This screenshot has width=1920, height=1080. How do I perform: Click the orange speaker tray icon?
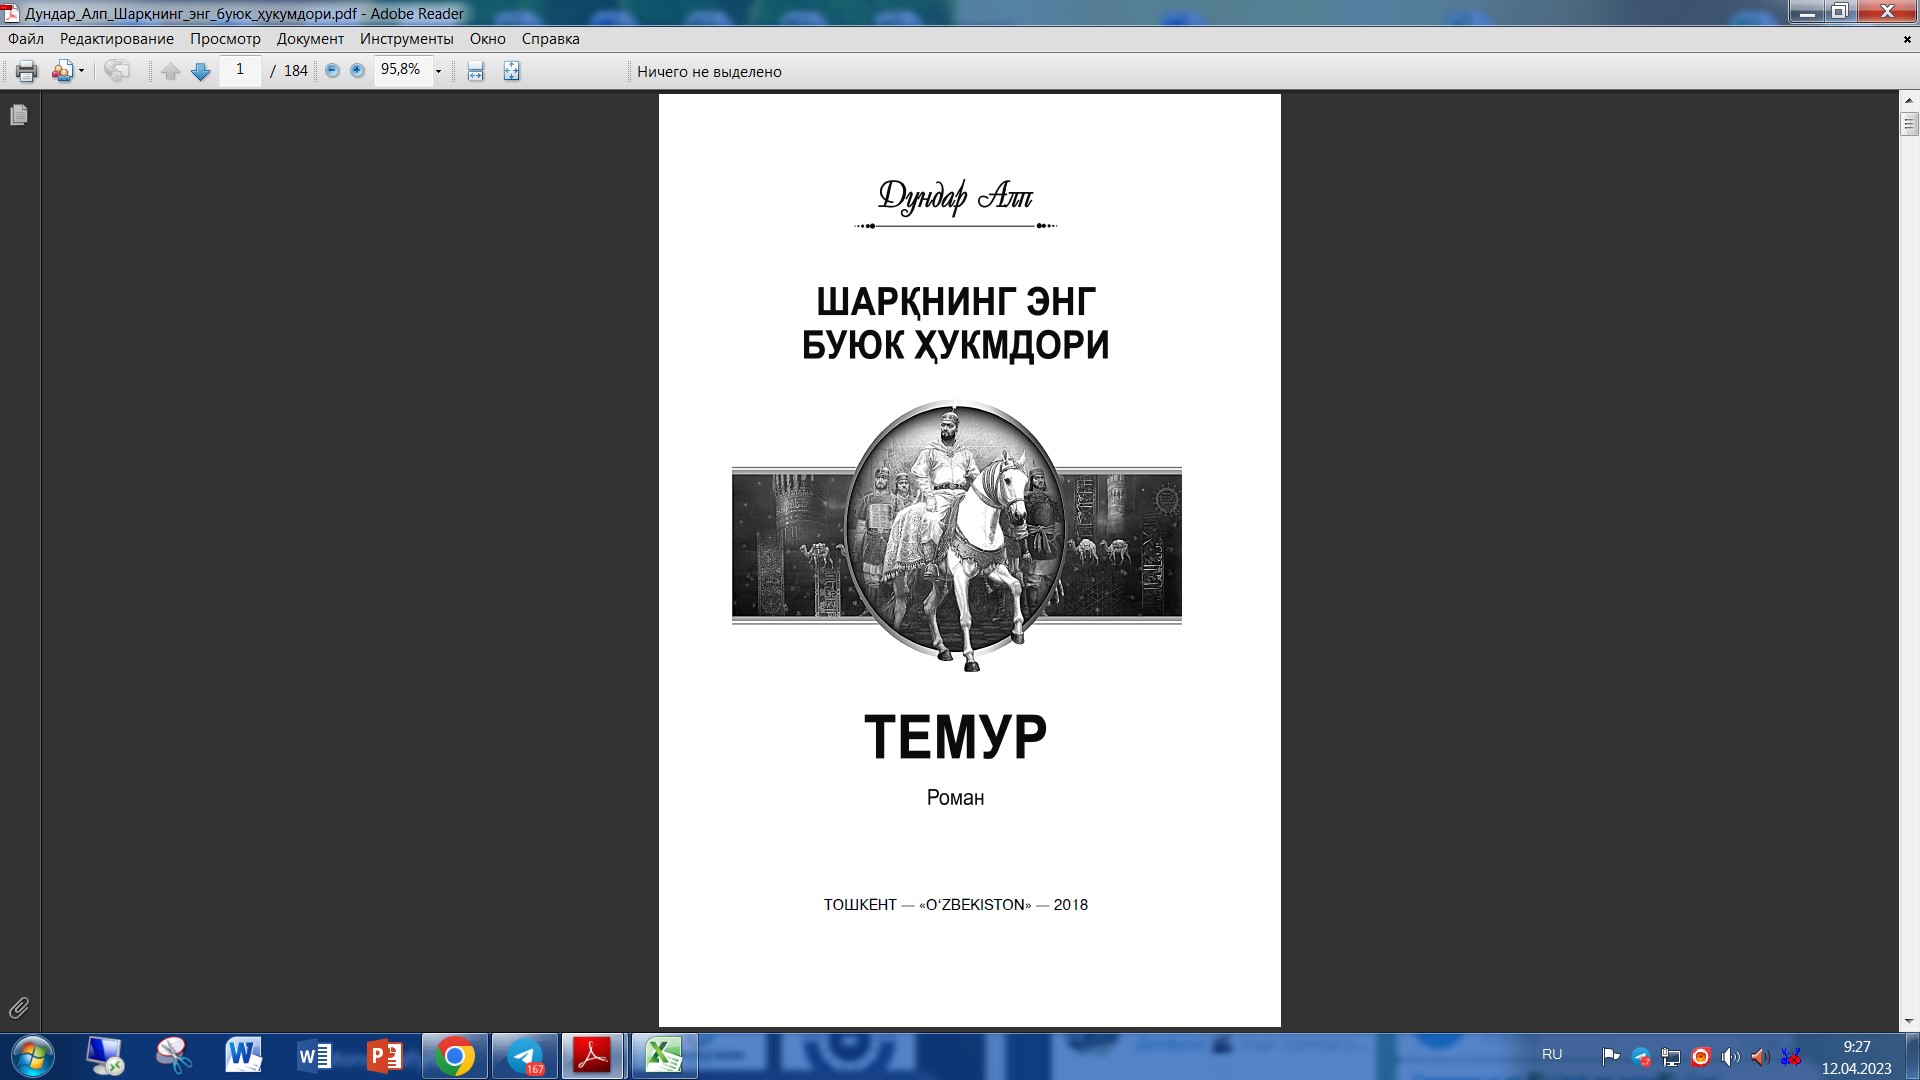tap(1760, 1056)
